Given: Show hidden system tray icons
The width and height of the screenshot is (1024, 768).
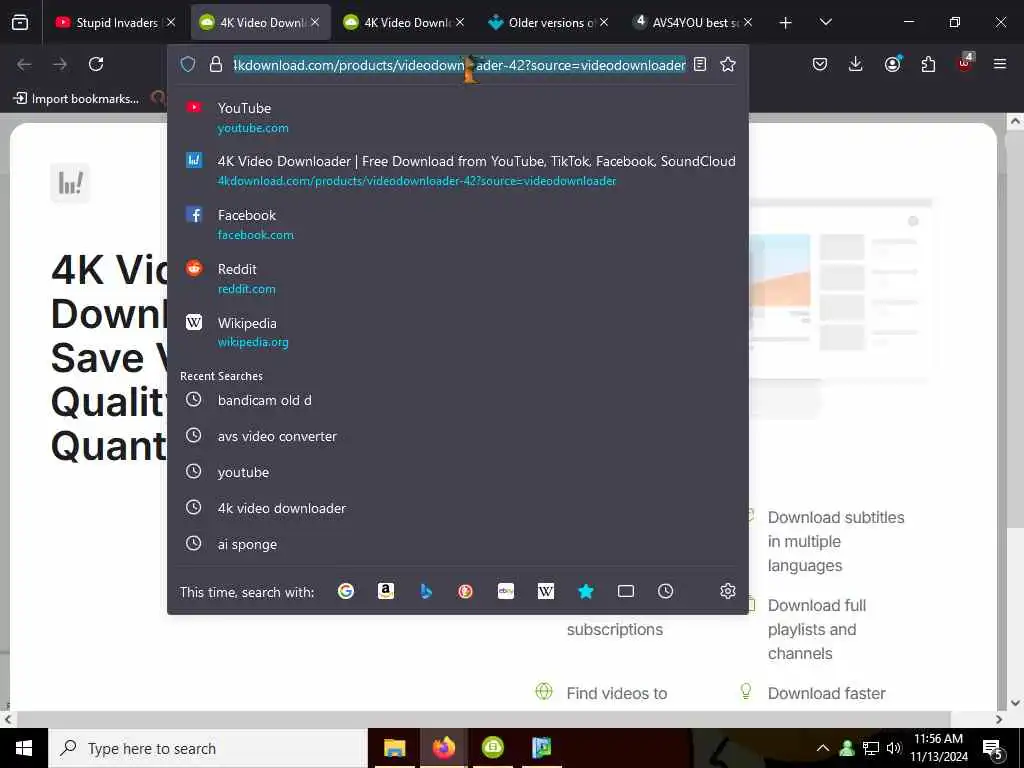Looking at the screenshot, I should pyautogui.click(x=823, y=748).
